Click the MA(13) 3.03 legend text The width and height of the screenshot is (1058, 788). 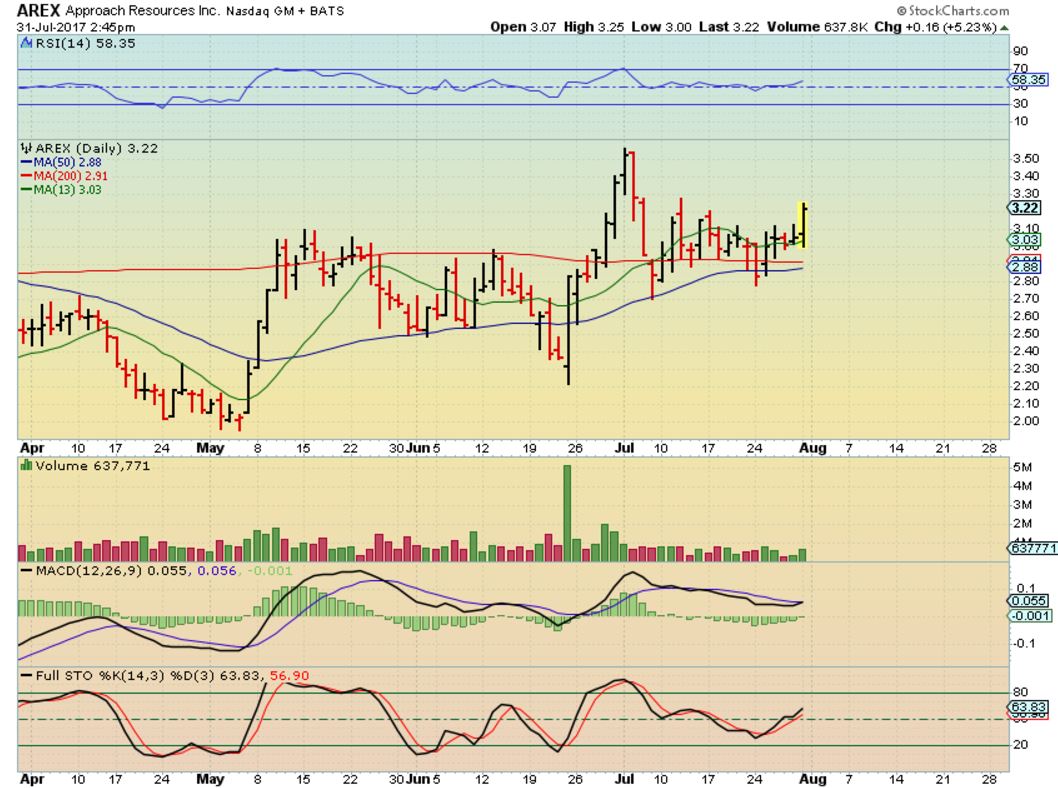click(x=67, y=190)
